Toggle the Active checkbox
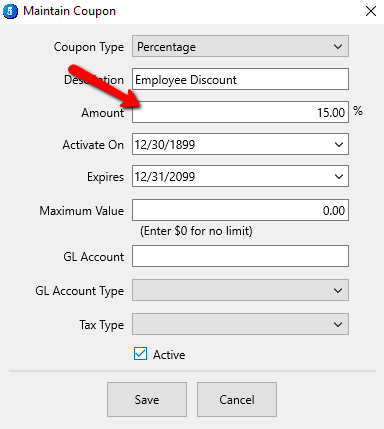 140,354
